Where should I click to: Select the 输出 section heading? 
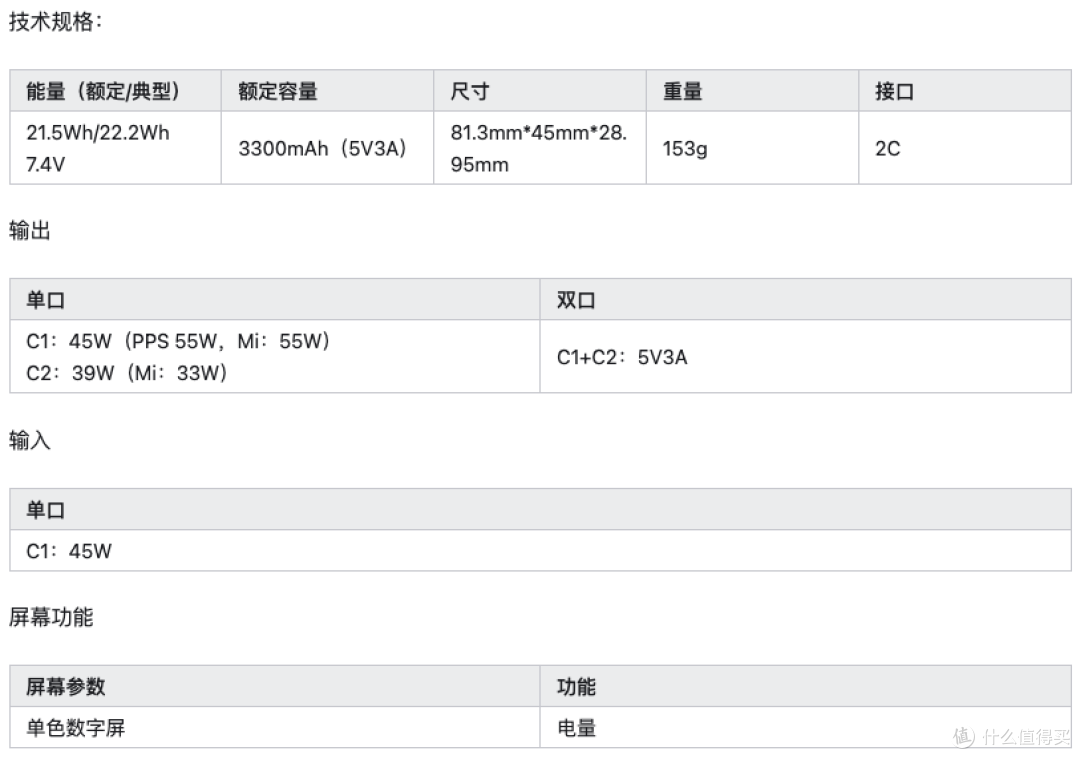click(x=30, y=230)
